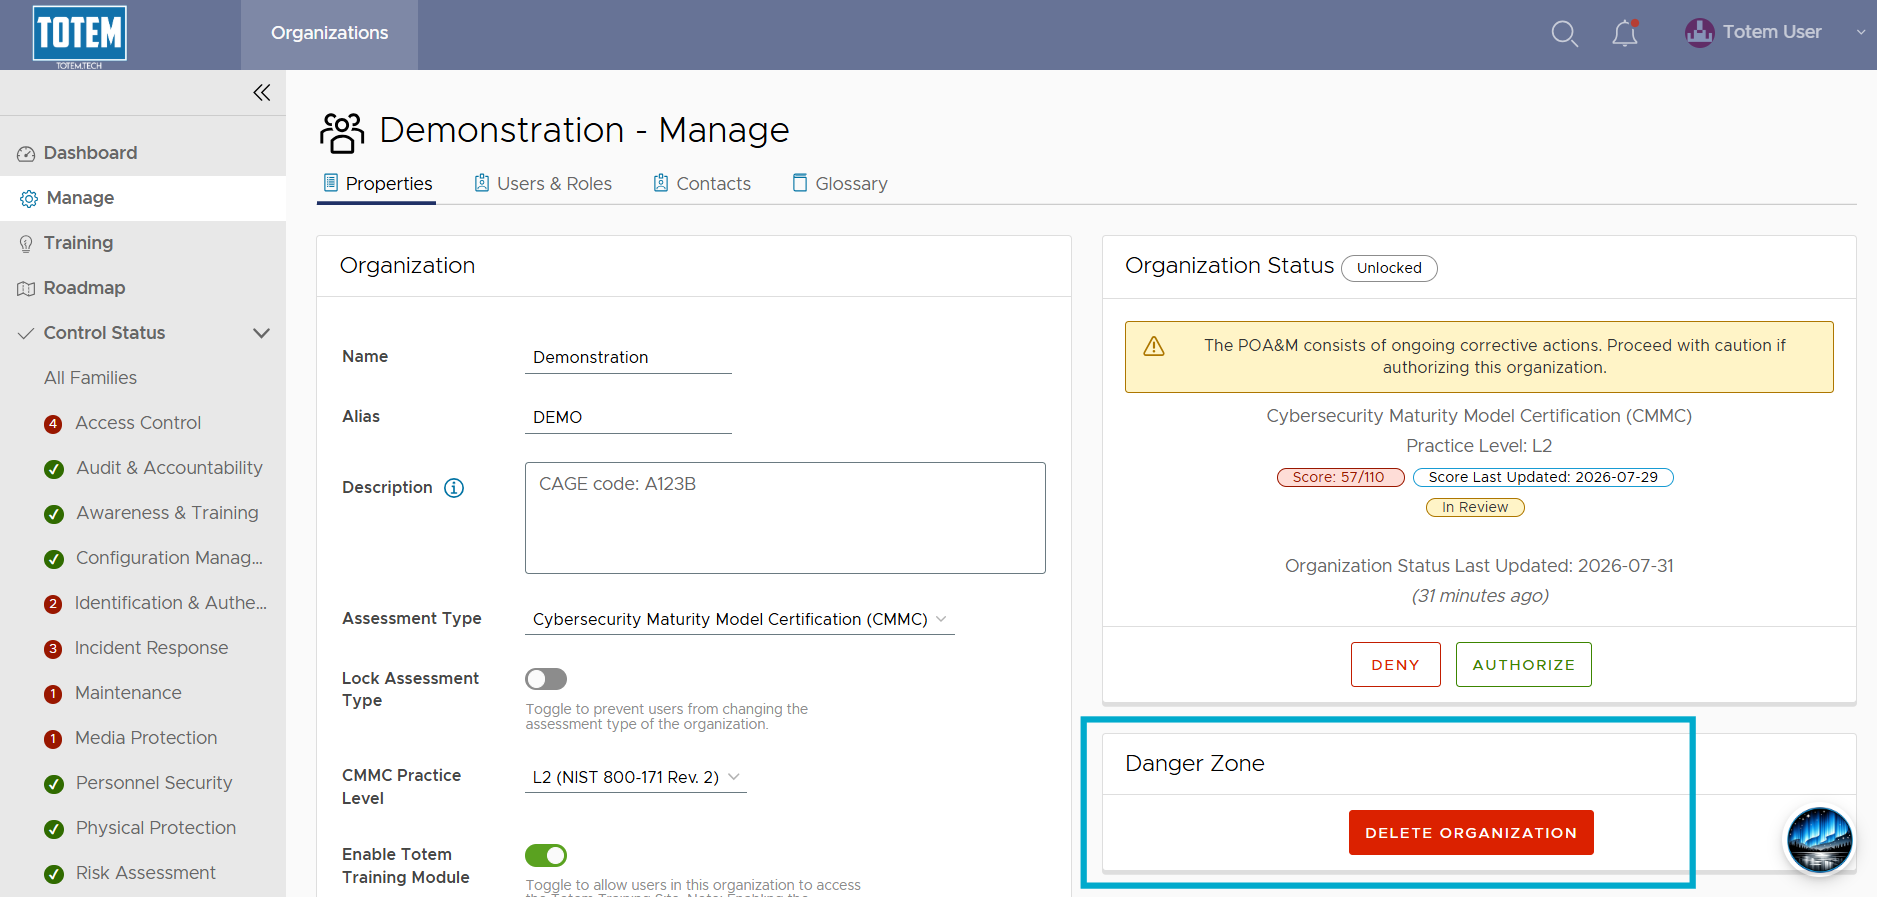Click the organization Name input field
This screenshot has width=1877, height=897.
(628, 357)
